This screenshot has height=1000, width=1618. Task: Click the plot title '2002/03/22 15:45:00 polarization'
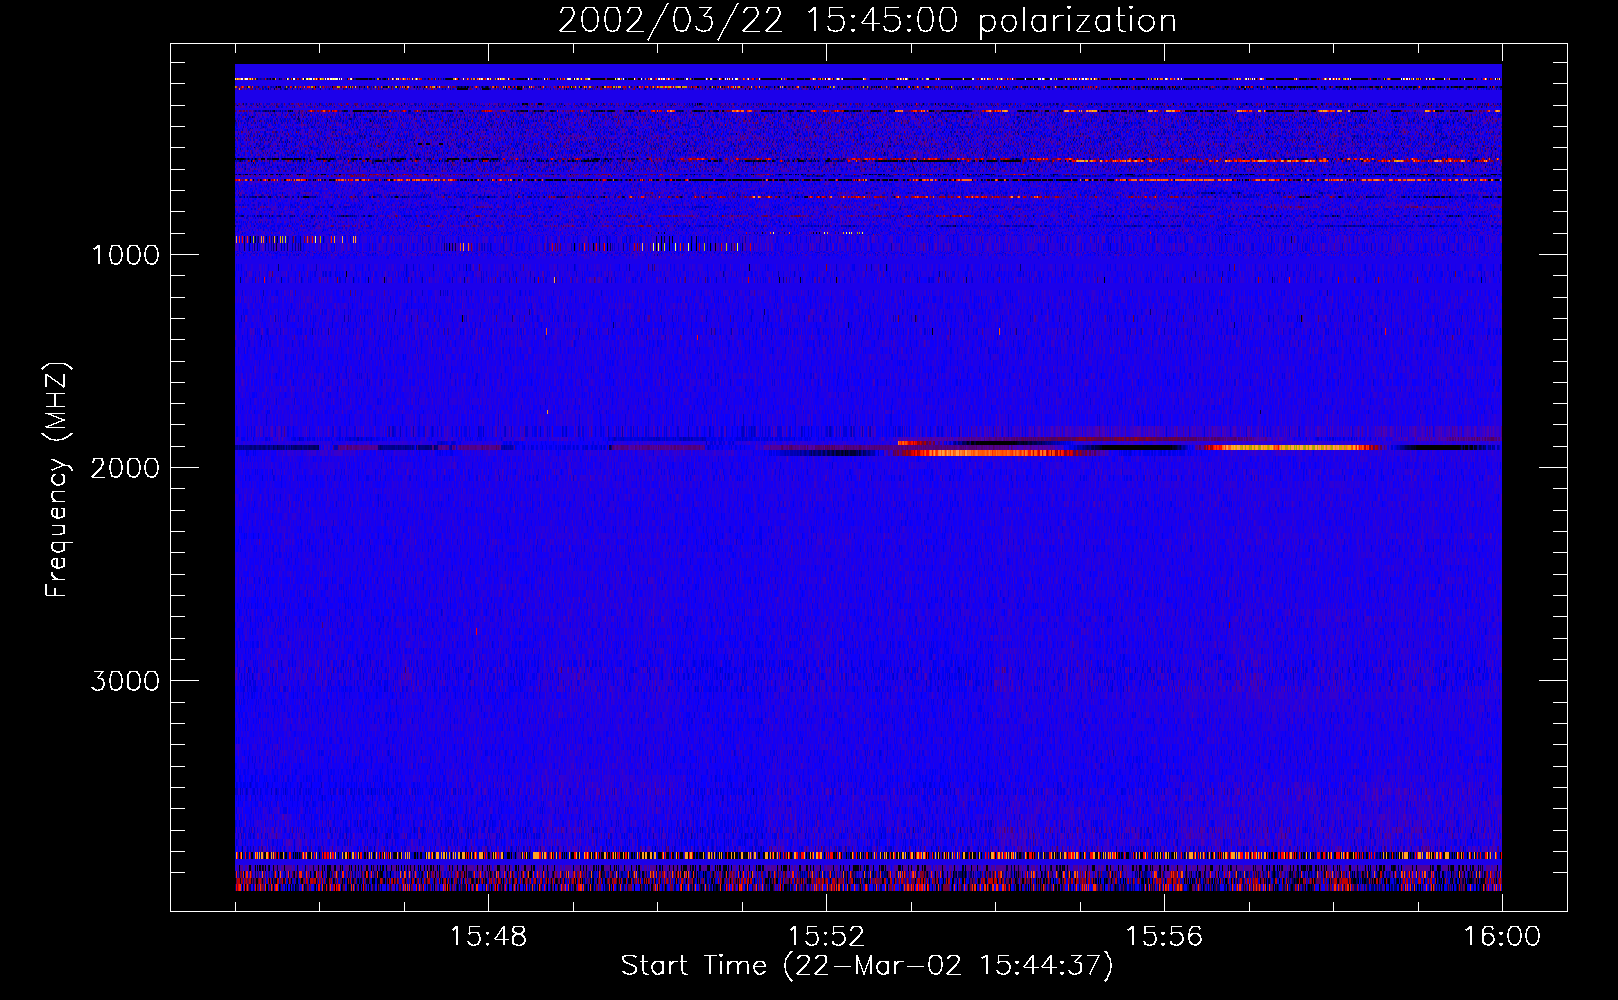point(867,21)
